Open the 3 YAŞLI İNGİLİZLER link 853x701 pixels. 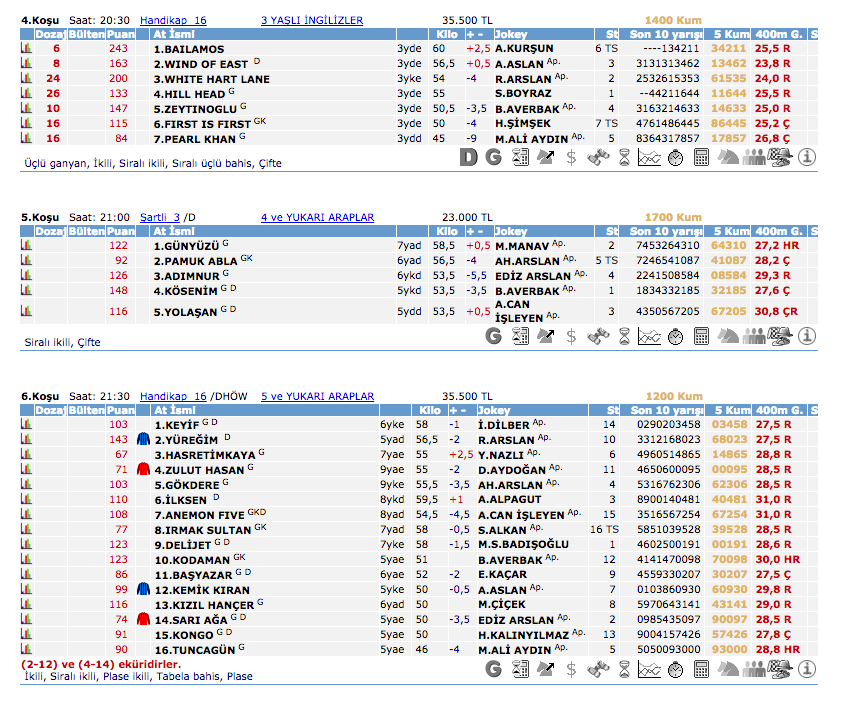click(312, 20)
